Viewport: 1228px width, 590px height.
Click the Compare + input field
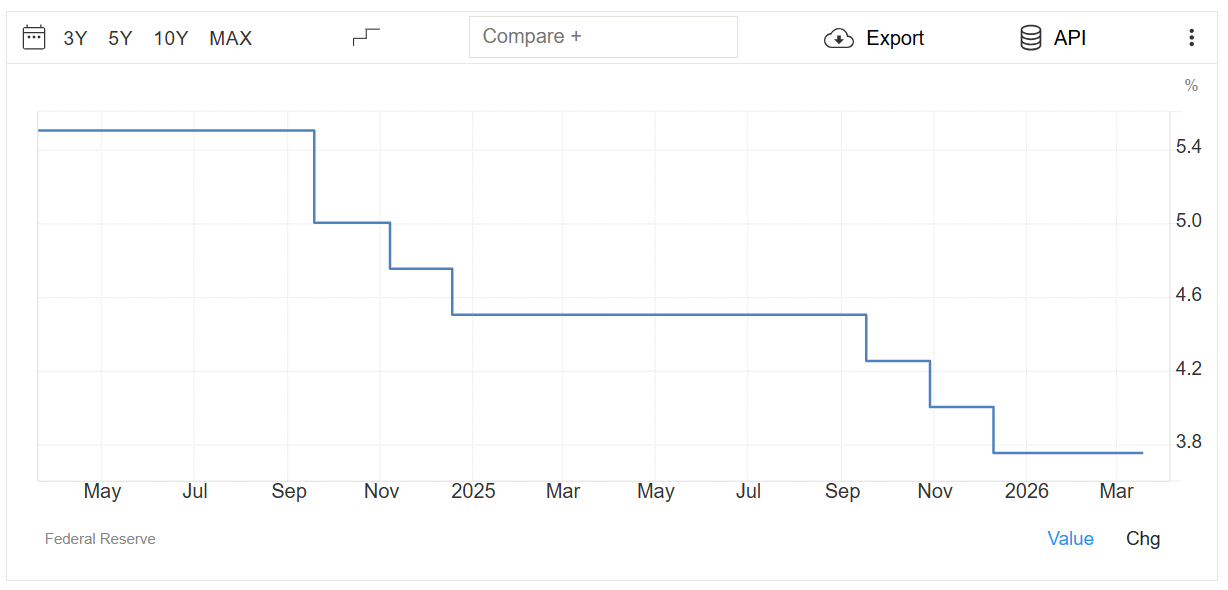603,37
